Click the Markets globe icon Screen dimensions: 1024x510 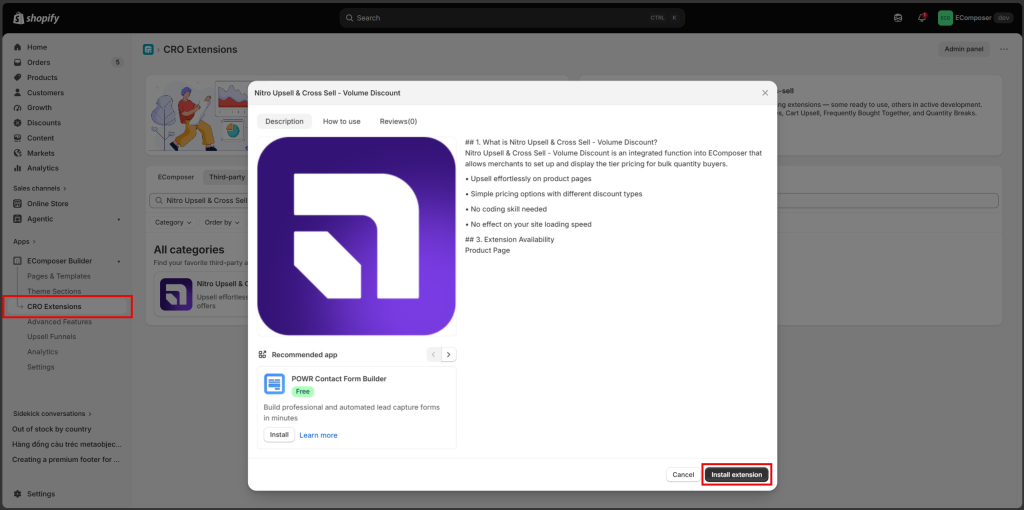point(18,153)
